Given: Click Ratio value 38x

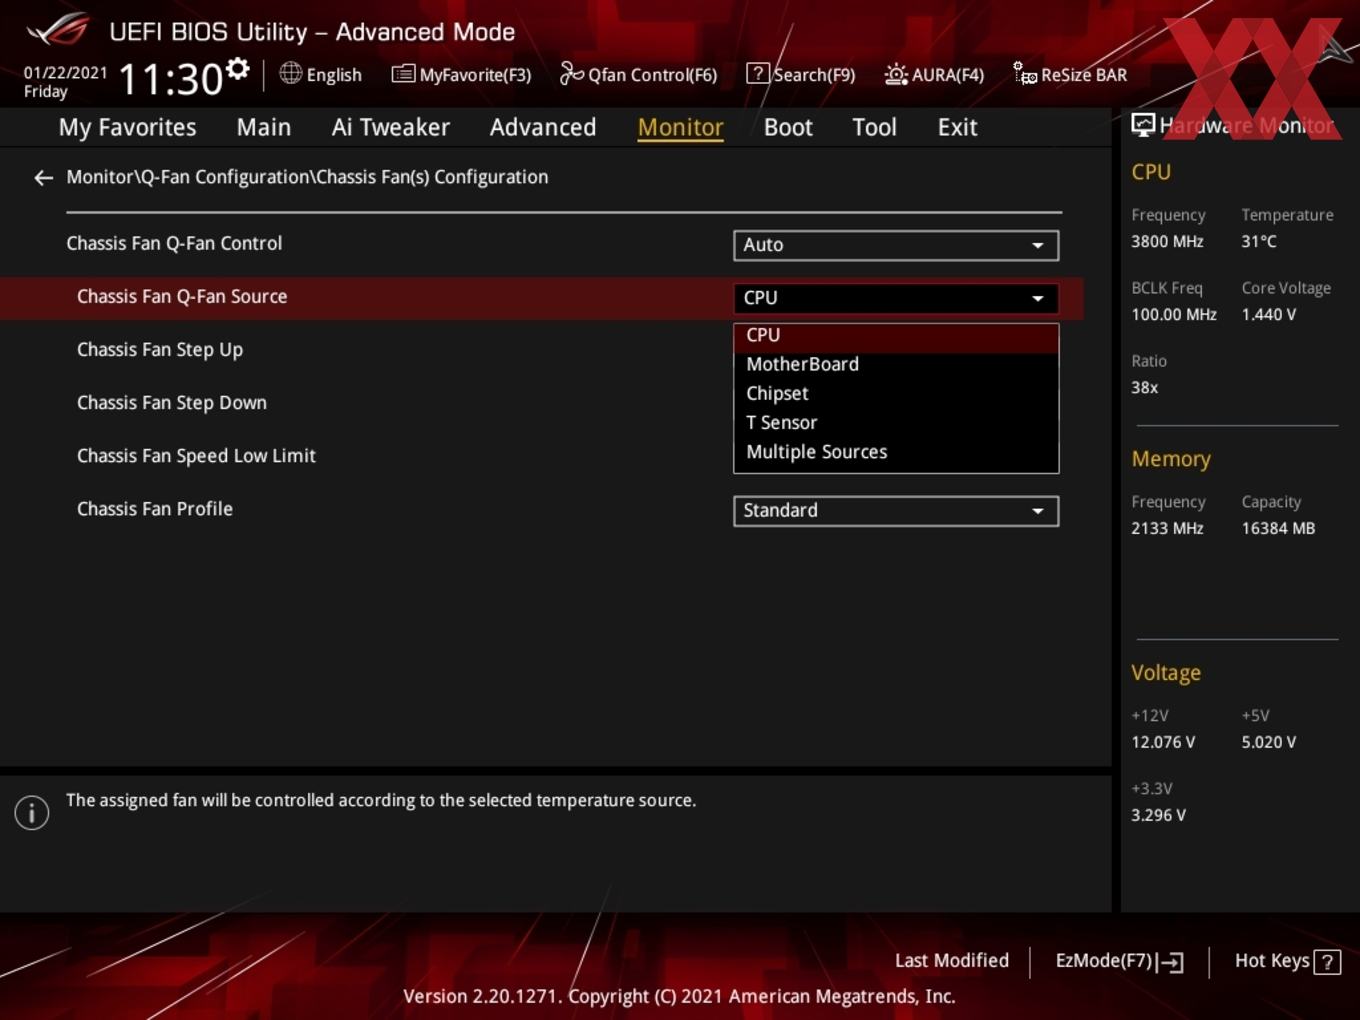Looking at the screenshot, I should pos(1145,388).
